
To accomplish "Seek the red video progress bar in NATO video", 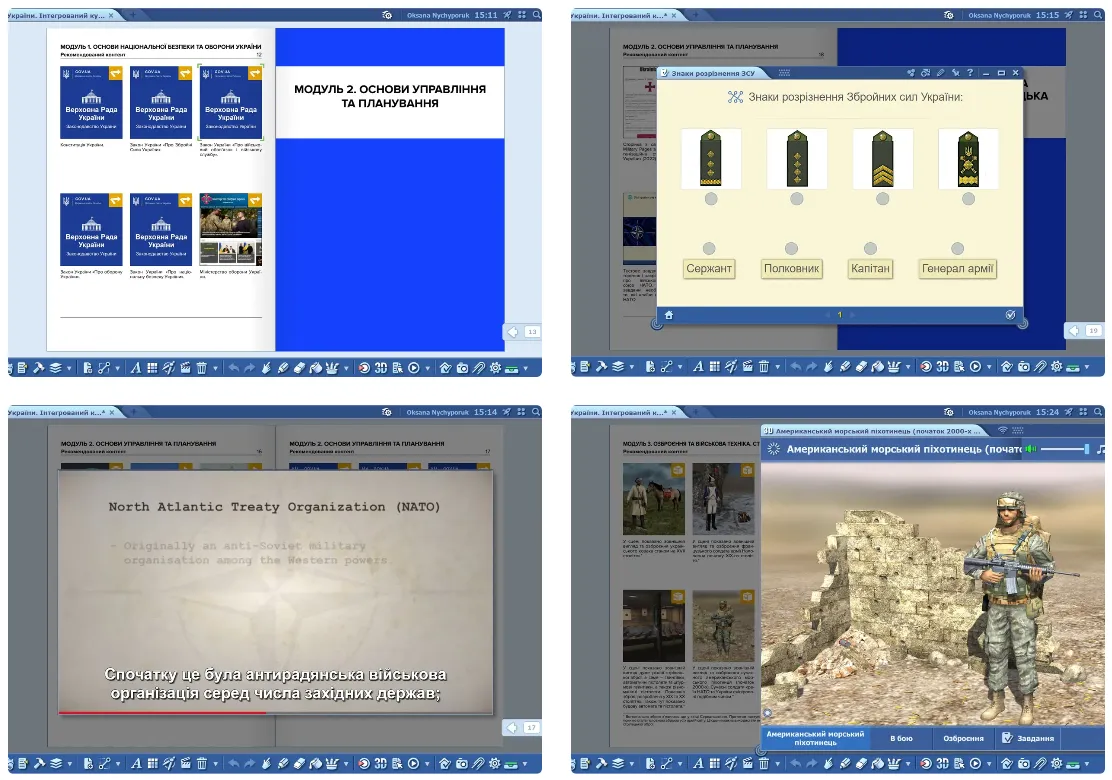I will coord(275,712).
